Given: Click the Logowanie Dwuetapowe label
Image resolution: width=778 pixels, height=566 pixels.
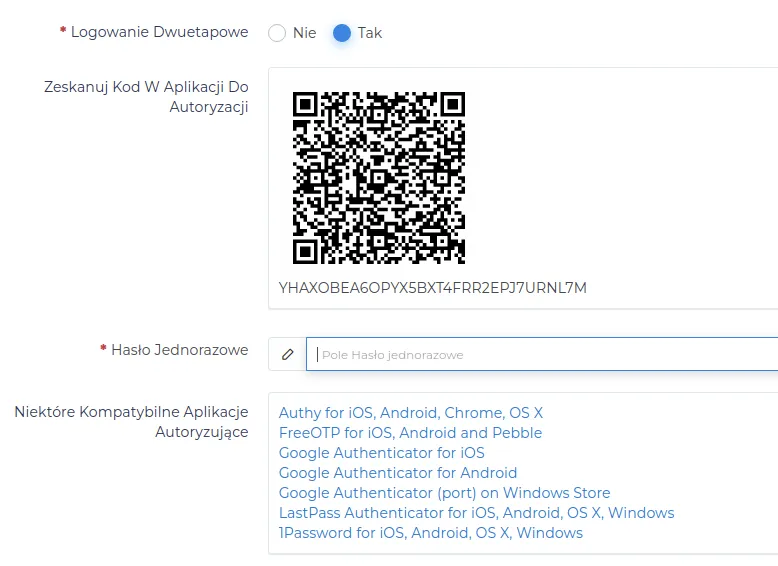Looking at the screenshot, I should 159,32.
